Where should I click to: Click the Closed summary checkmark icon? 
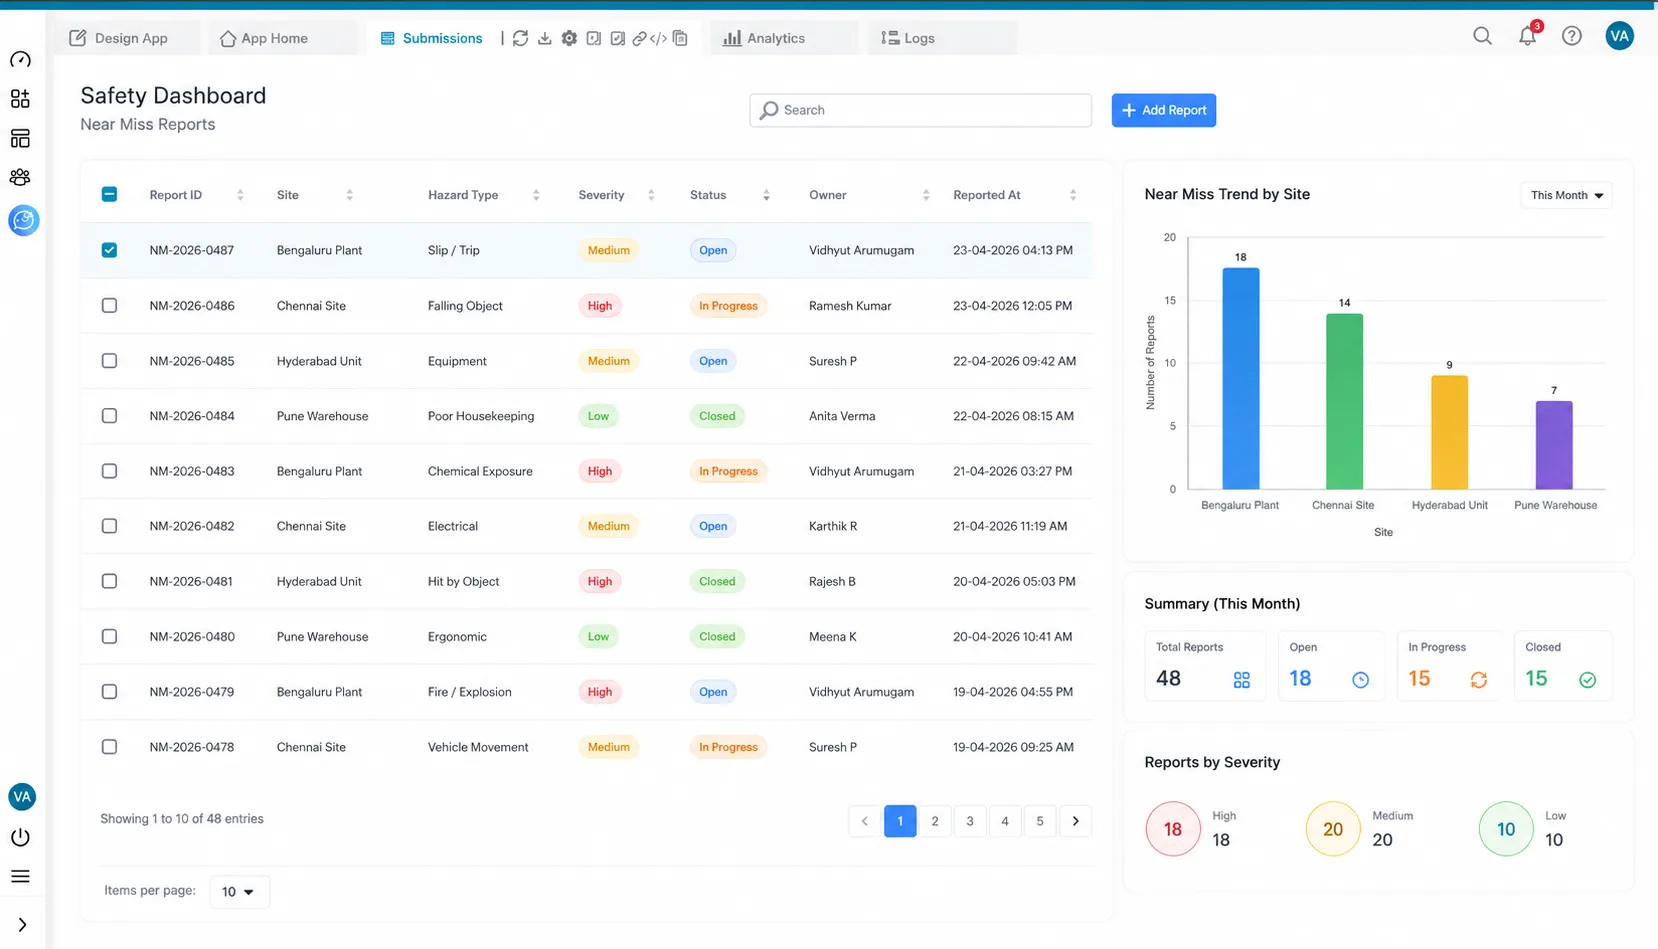(x=1587, y=680)
